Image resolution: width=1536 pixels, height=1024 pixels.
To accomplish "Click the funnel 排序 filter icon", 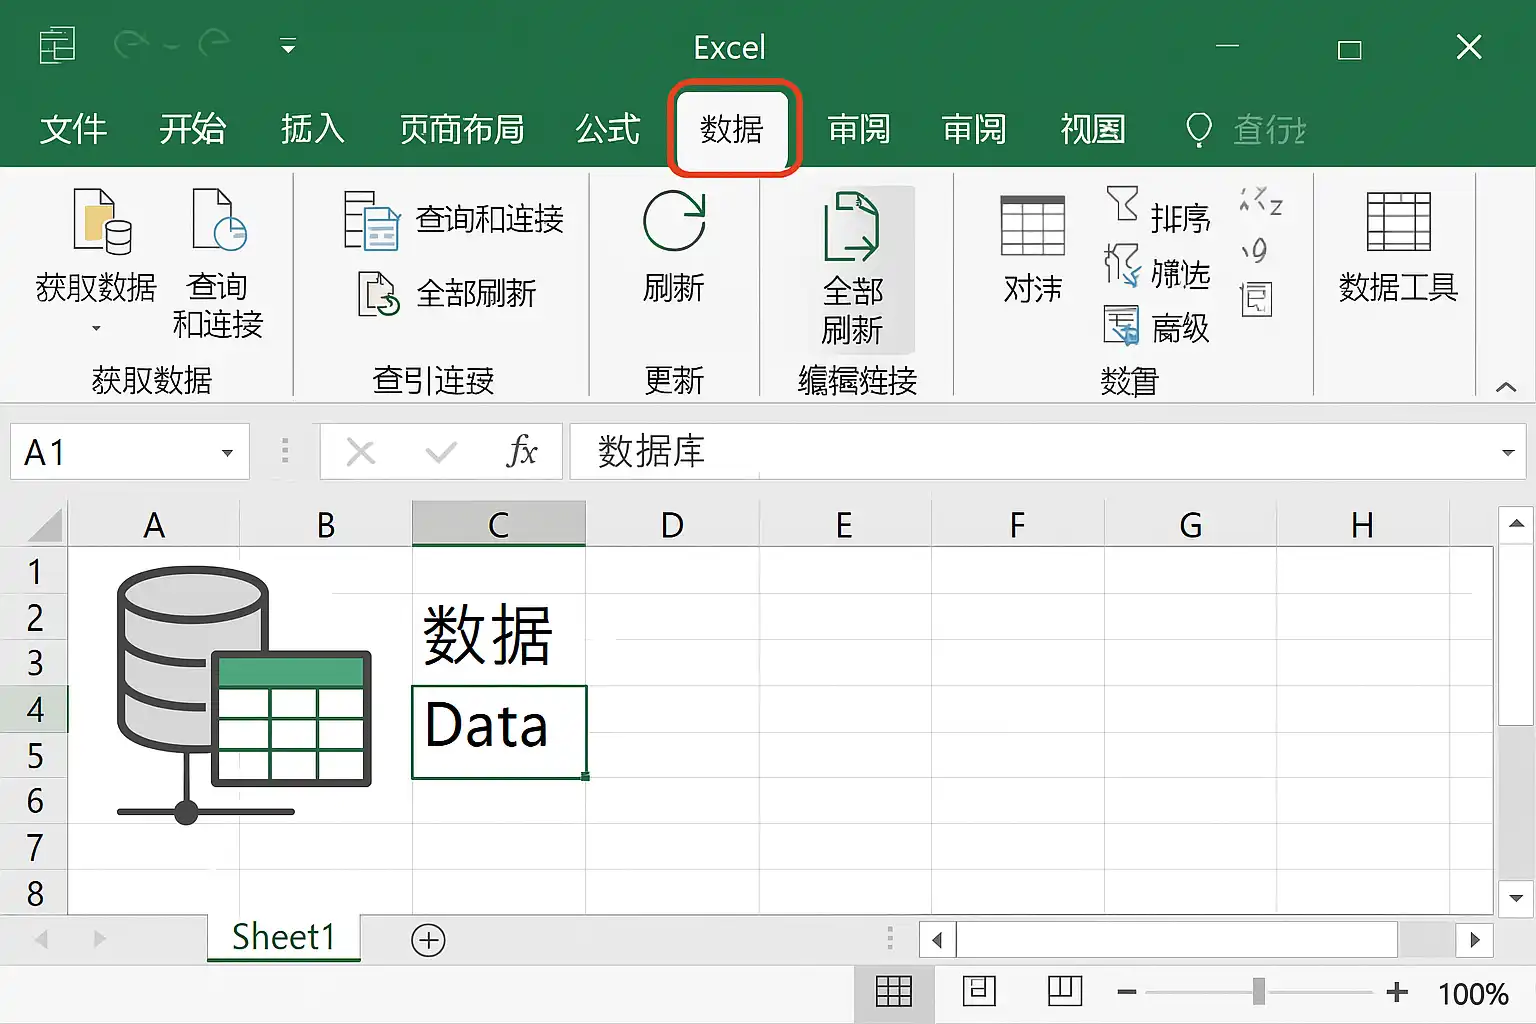I will pos(1122,203).
